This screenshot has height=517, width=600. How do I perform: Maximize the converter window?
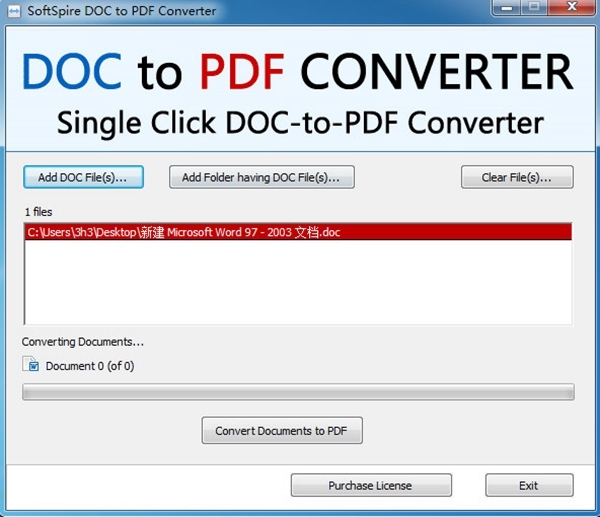point(534,7)
